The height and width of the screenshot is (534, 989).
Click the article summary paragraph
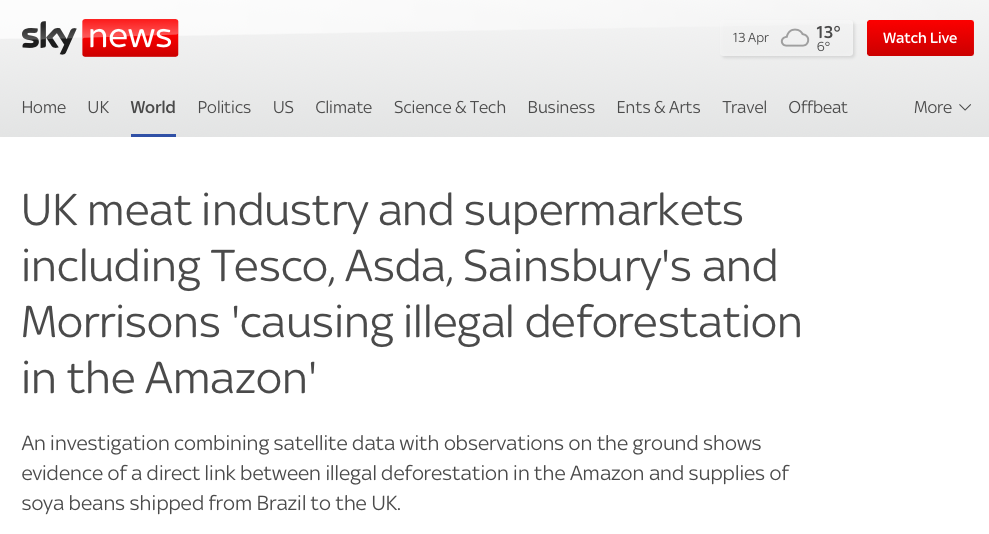(x=405, y=473)
